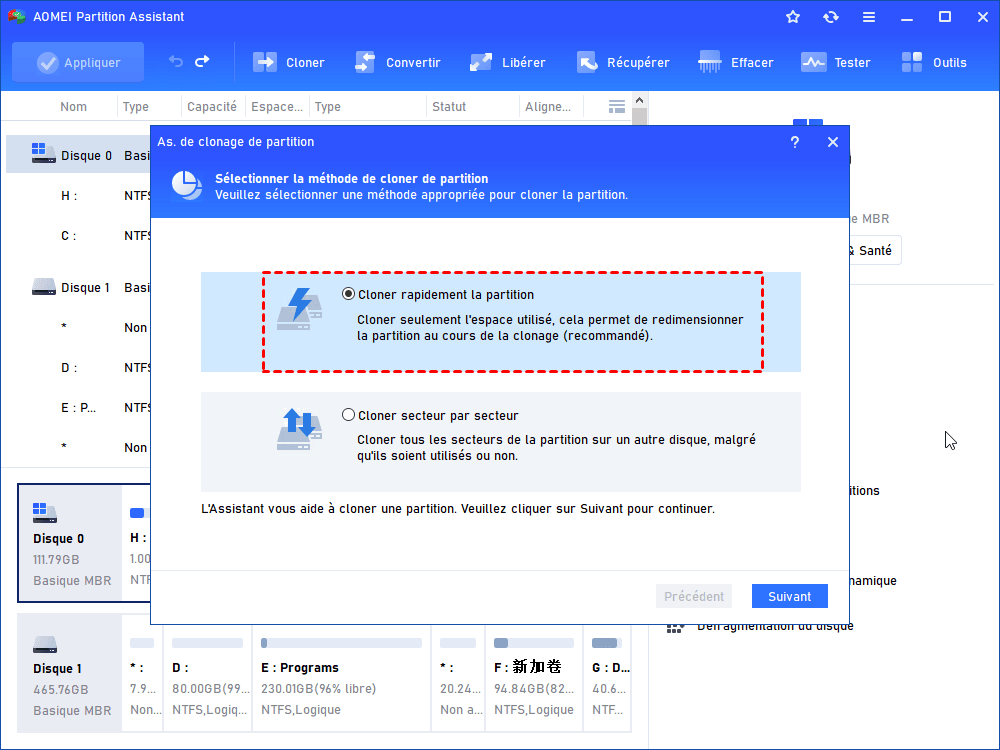
Task: Close the partition clone wizard dialog
Action: 833,142
